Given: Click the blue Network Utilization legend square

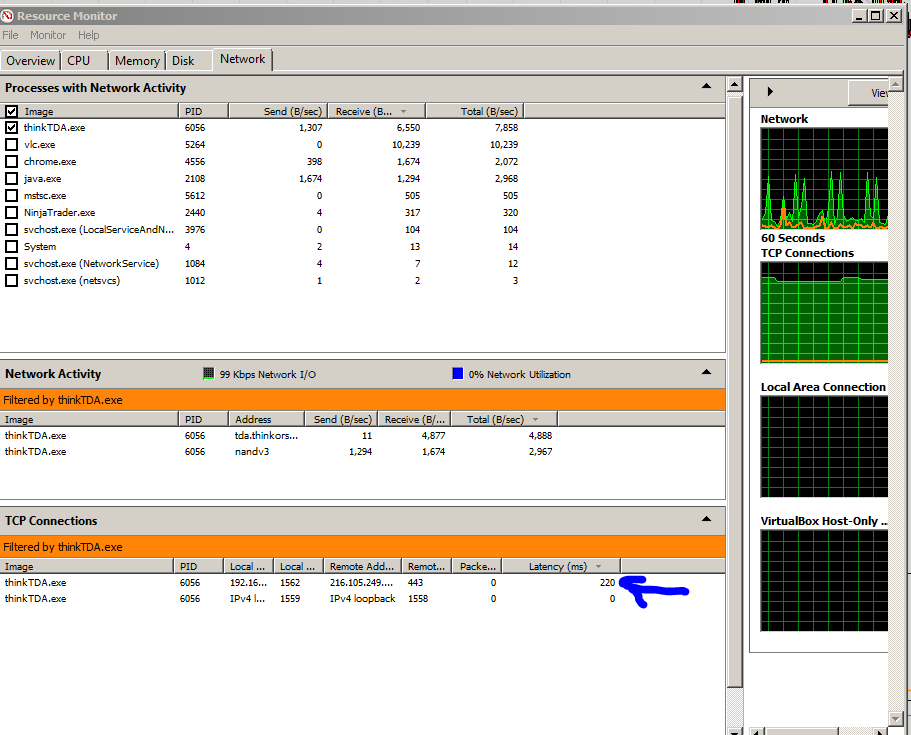Looking at the screenshot, I should coord(458,374).
